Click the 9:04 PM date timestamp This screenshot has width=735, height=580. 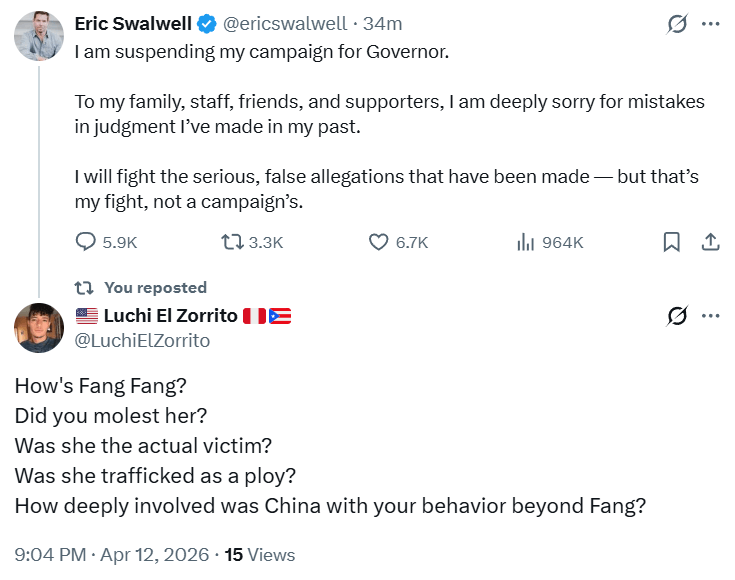[112, 554]
